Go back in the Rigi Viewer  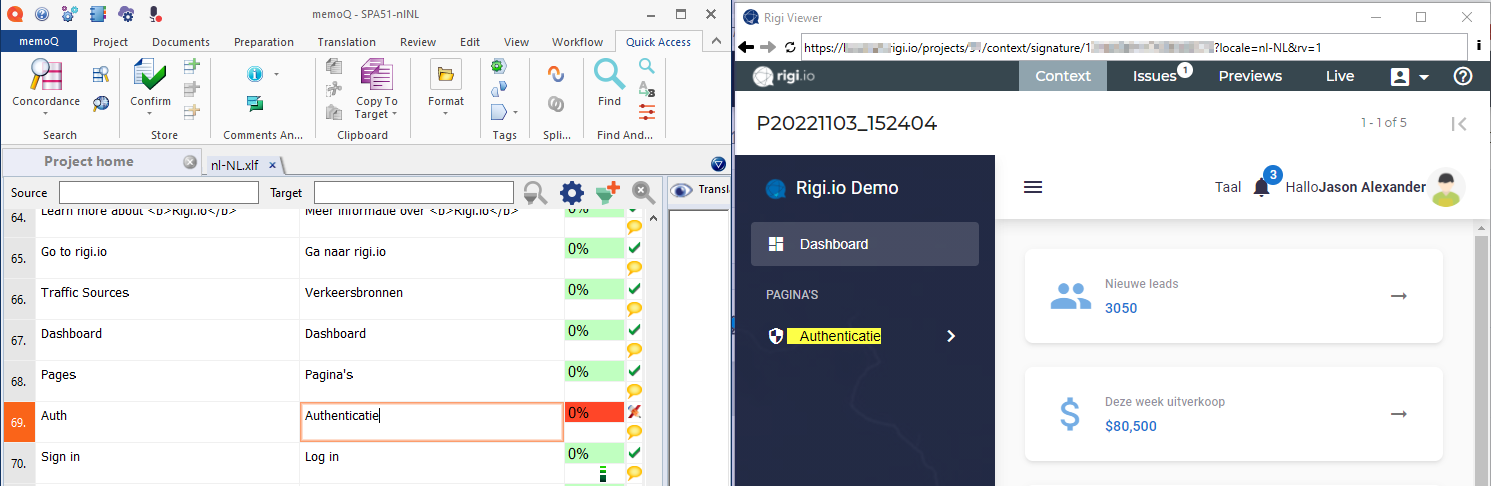coord(746,47)
